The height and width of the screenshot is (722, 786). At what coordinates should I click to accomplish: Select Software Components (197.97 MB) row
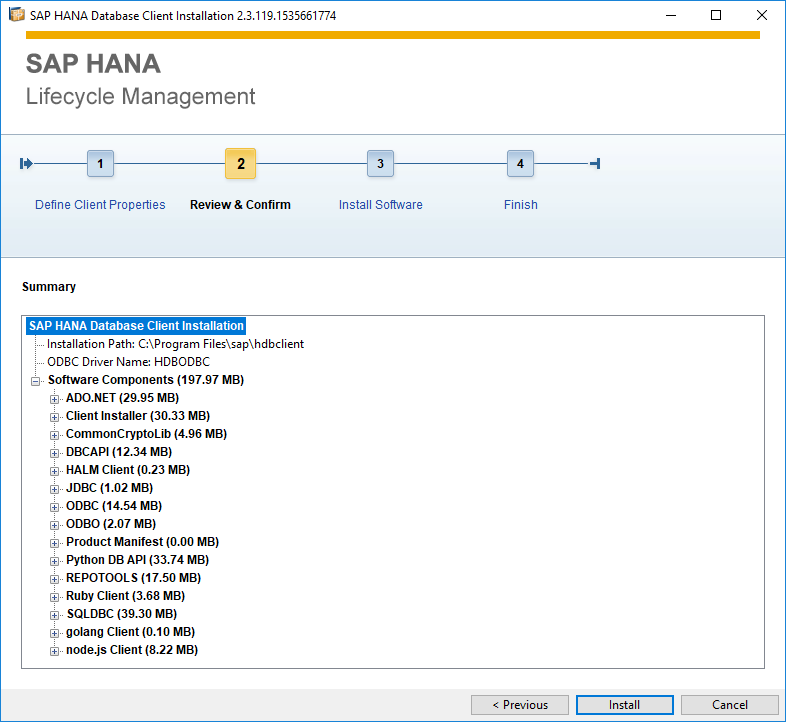click(146, 380)
